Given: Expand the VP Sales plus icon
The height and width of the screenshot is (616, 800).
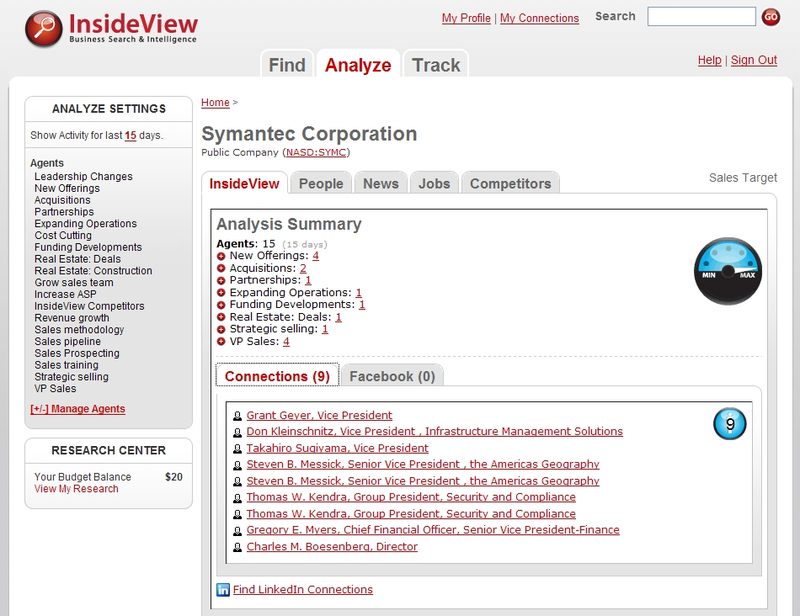Looking at the screenshot, I should click(221, 341).
